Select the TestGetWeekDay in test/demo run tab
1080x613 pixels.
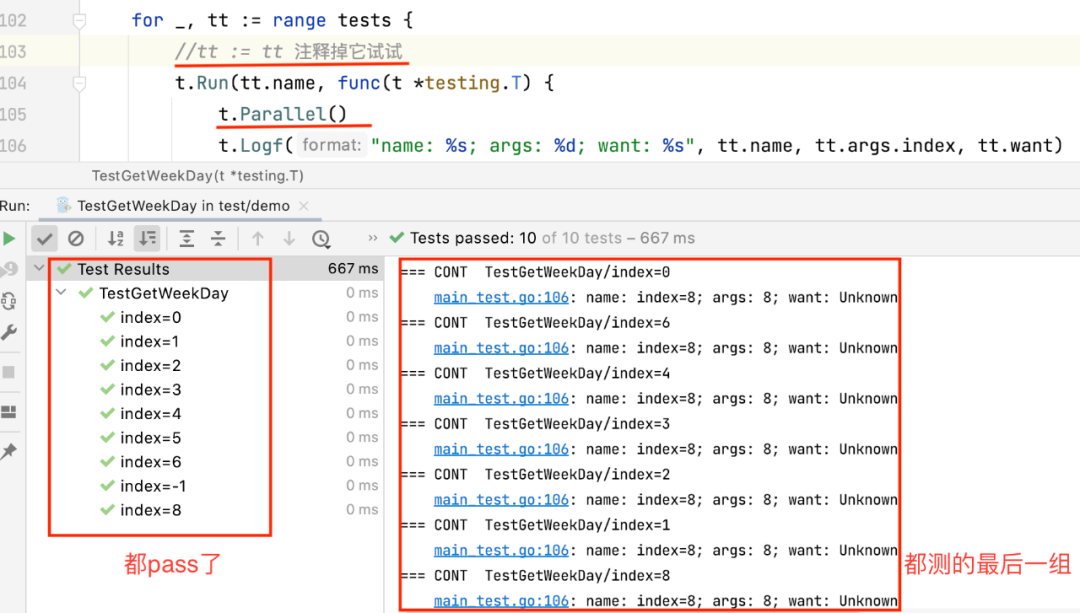[x=182, y=206]
